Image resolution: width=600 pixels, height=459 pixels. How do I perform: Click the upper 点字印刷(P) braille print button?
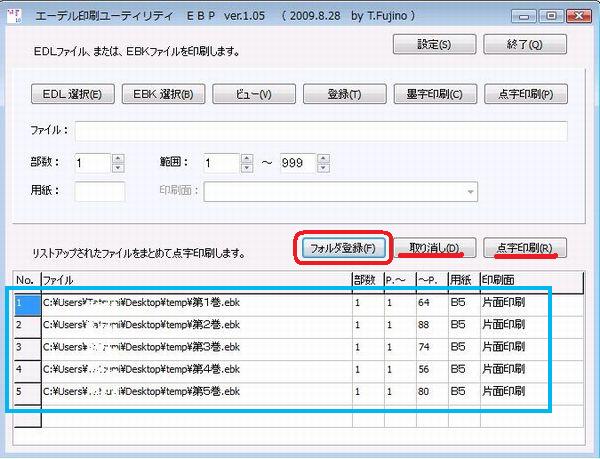pos(525,95)
